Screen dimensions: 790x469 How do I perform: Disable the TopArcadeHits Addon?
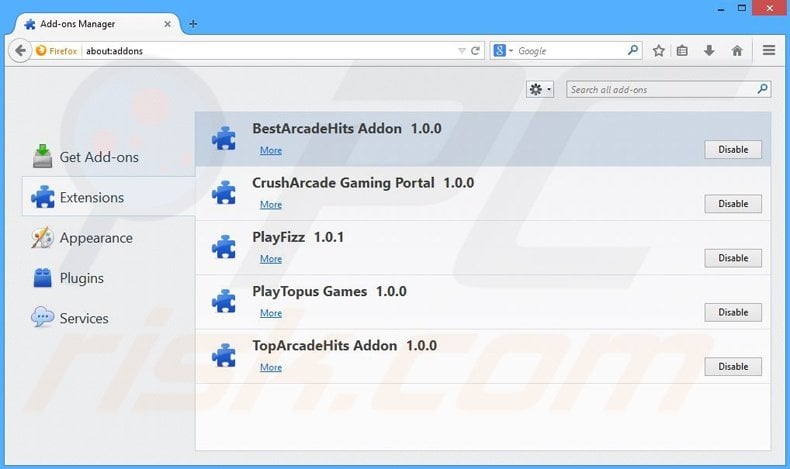733,367
